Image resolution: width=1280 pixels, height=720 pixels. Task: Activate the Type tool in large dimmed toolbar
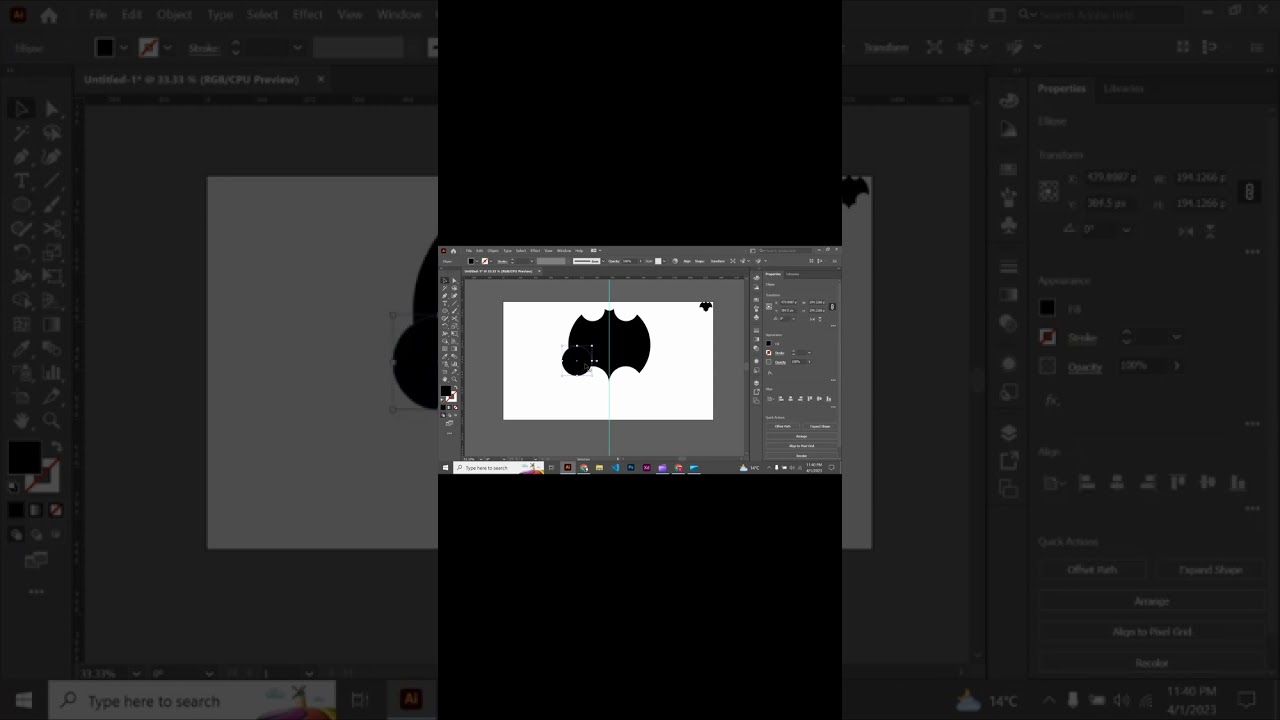point(21,180)
